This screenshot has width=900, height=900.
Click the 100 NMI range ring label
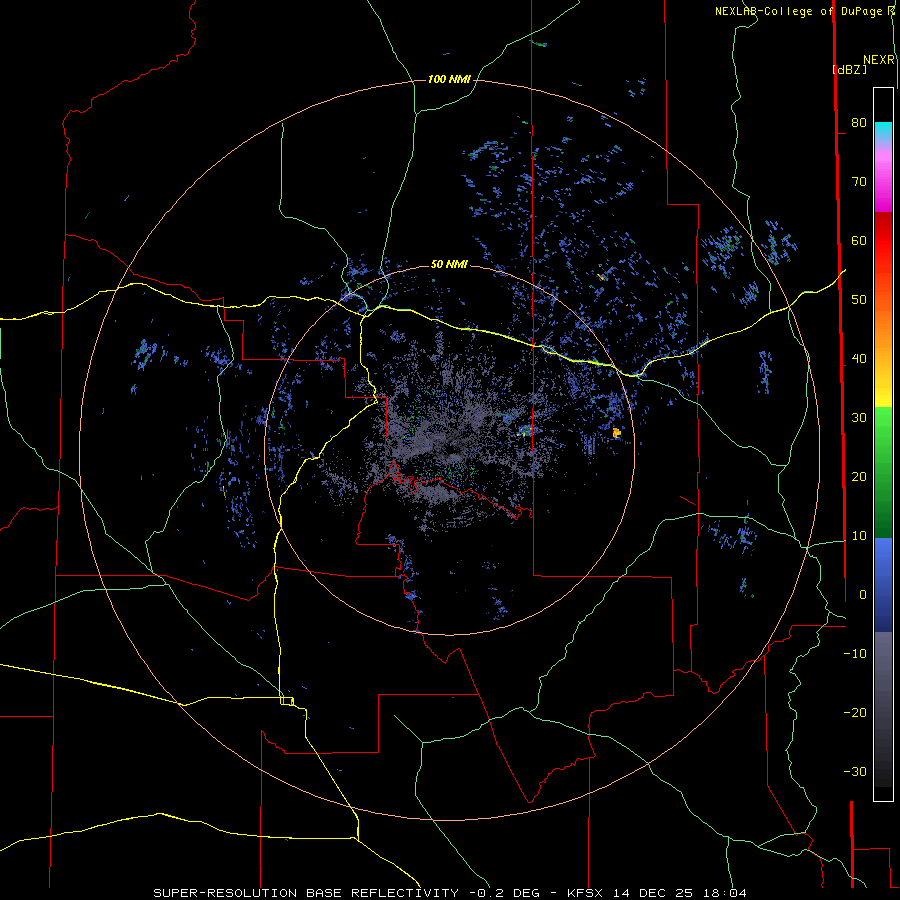click(449, 79)
